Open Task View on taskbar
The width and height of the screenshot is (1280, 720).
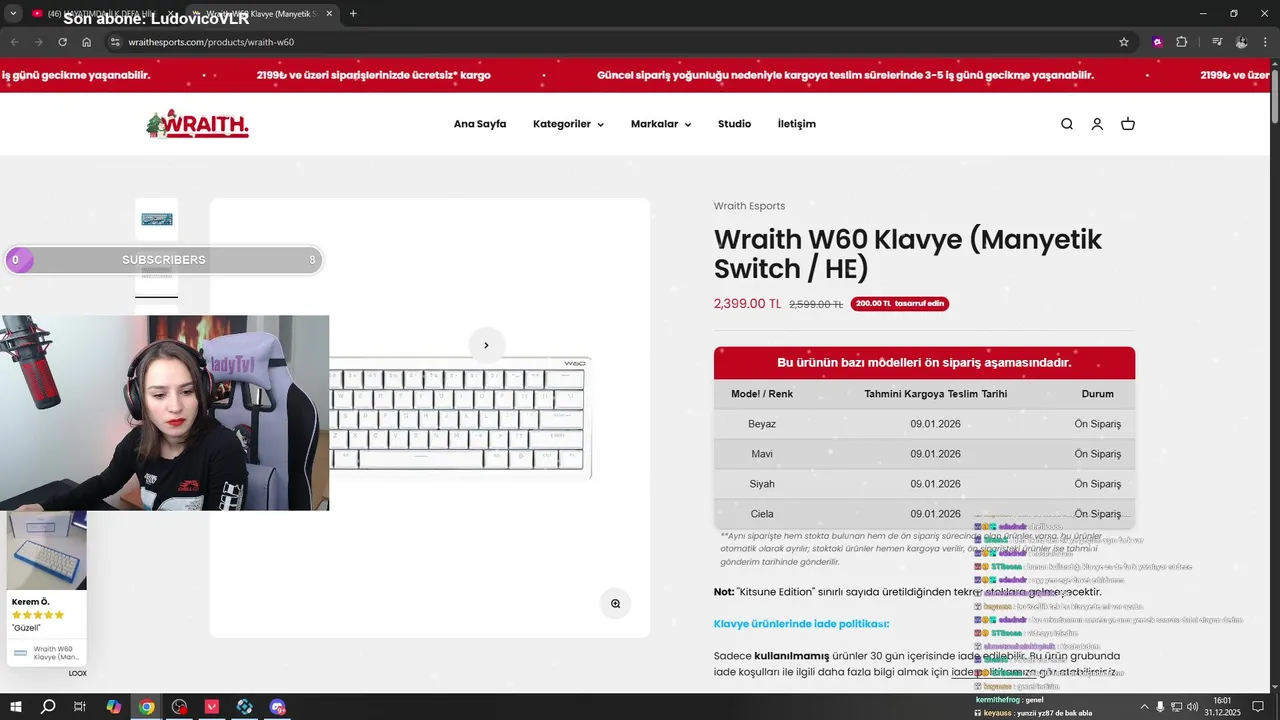coord(80,707)
